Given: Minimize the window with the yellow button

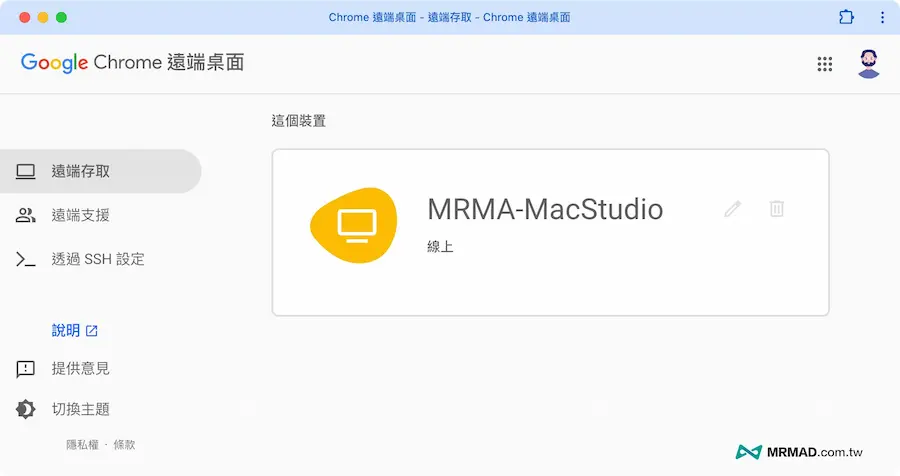Looking at the screenshot, I should pos(43,17).
